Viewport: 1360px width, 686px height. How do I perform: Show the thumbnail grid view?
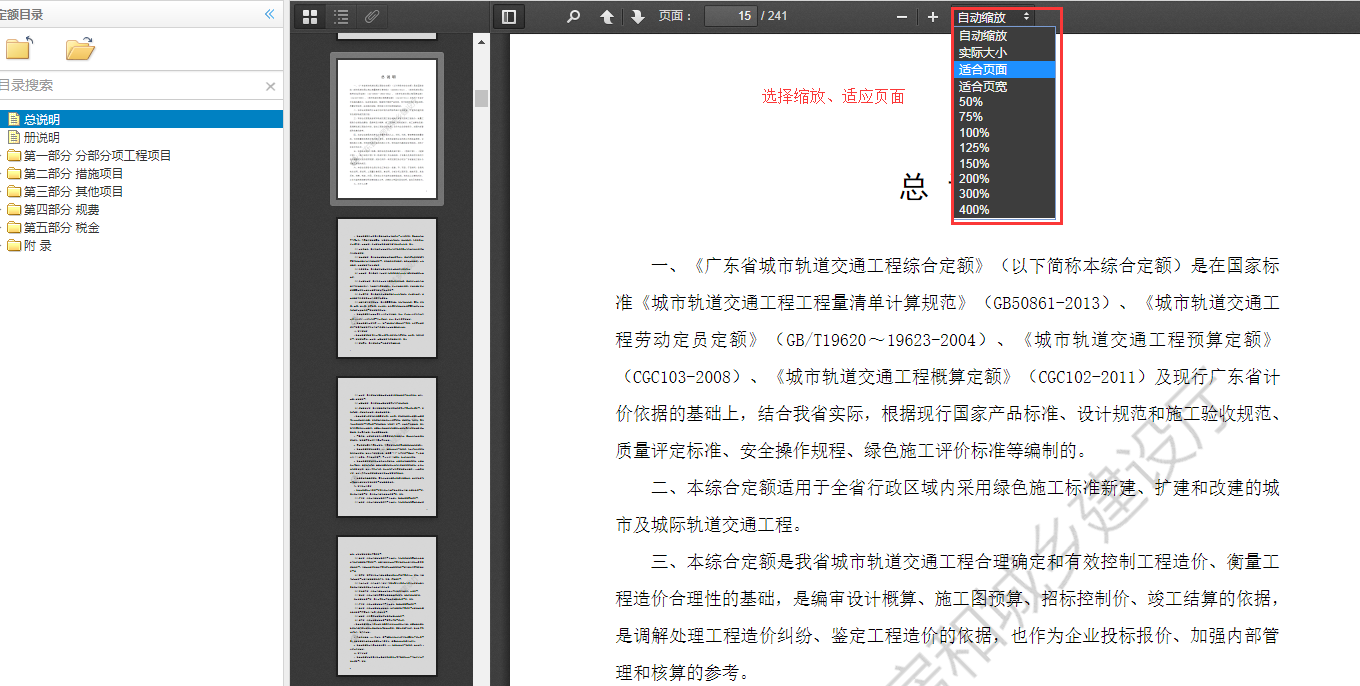(x=310, y=16)
